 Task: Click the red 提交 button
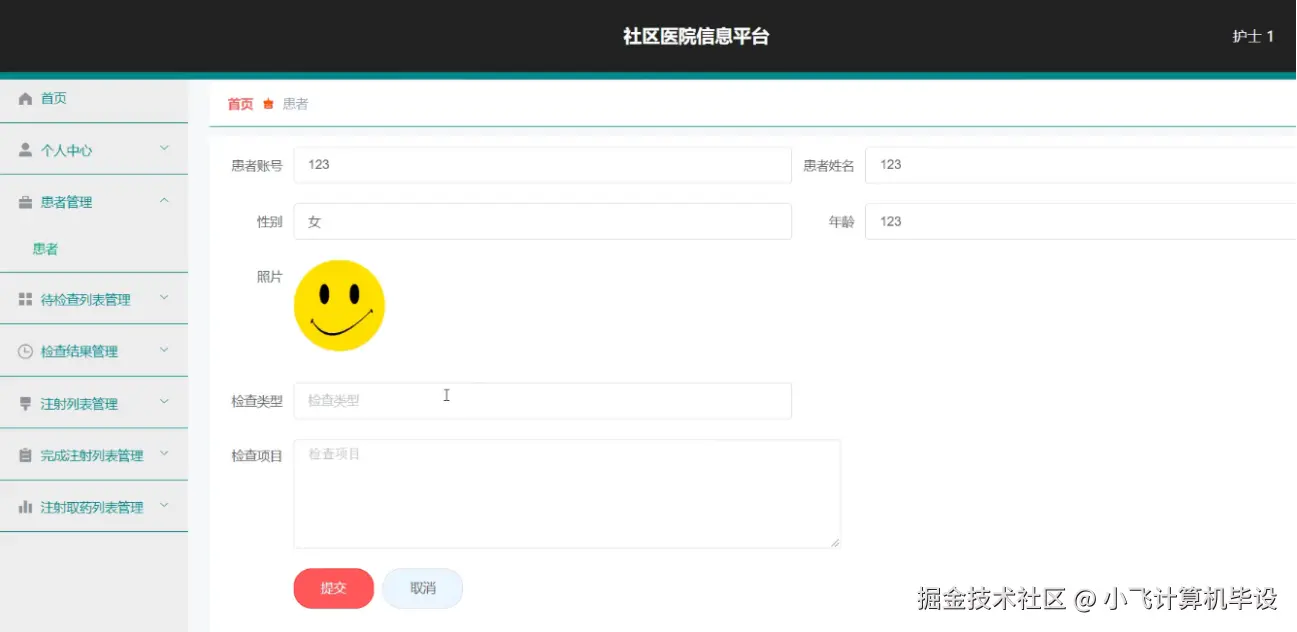point(334,588)
